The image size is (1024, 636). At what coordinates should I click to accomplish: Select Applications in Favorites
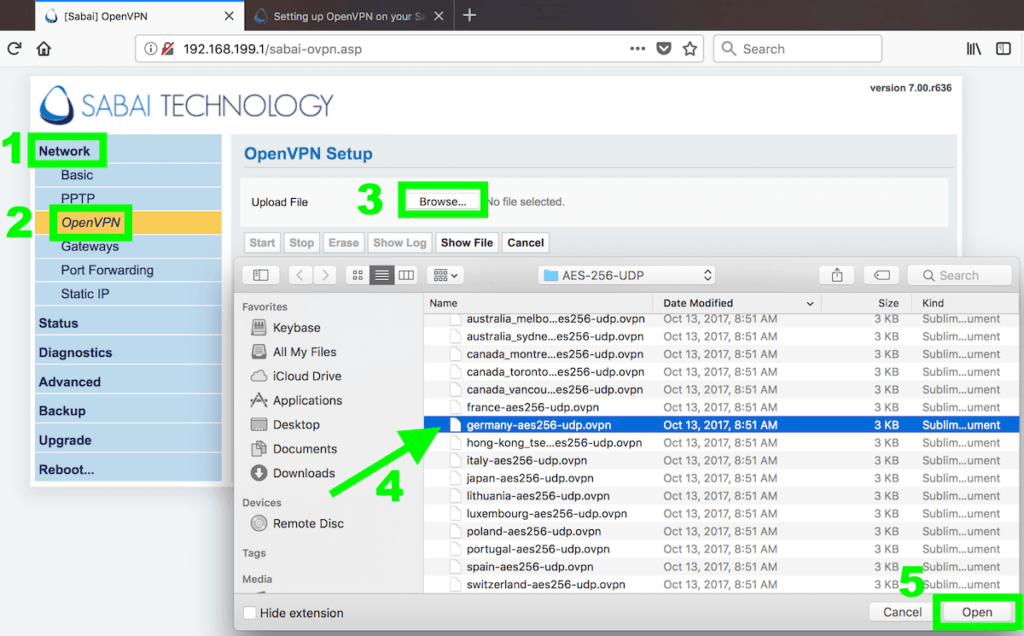tap(307, 400)
